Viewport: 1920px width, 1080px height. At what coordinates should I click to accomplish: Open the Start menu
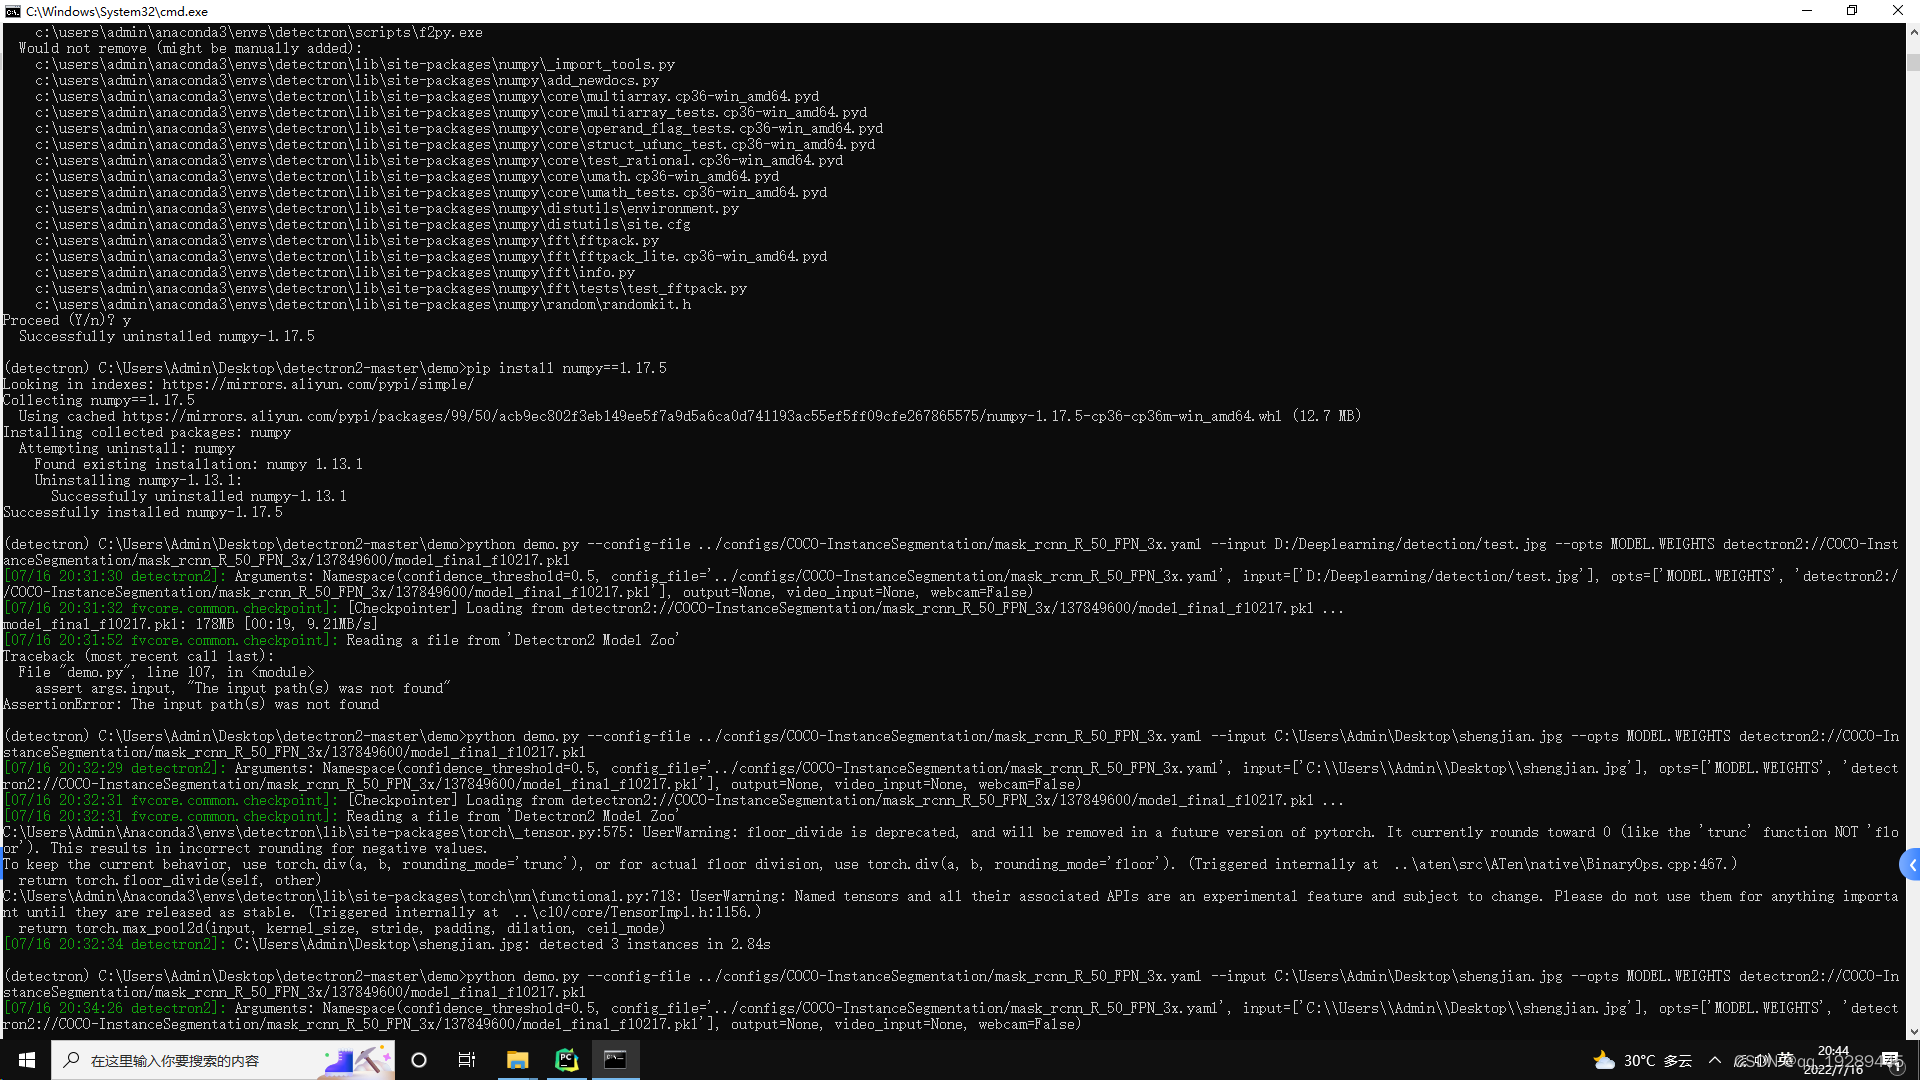tap(26, 1059)
